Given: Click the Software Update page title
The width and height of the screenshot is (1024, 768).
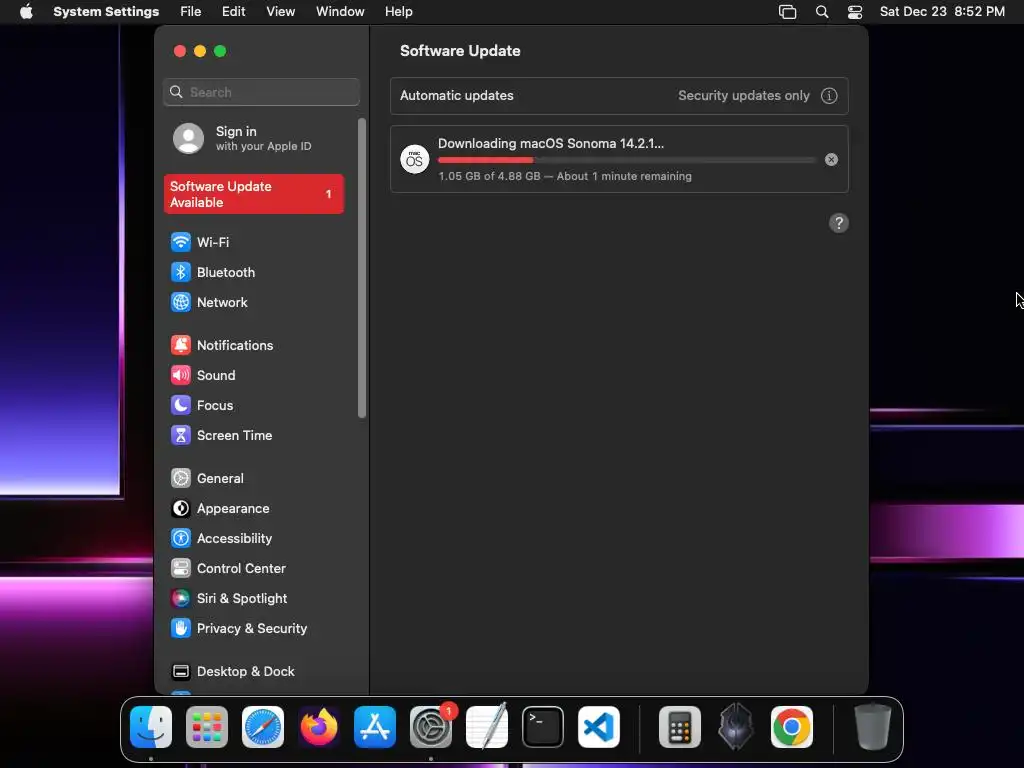Looking at the screenshot, I should pos(460,51).
